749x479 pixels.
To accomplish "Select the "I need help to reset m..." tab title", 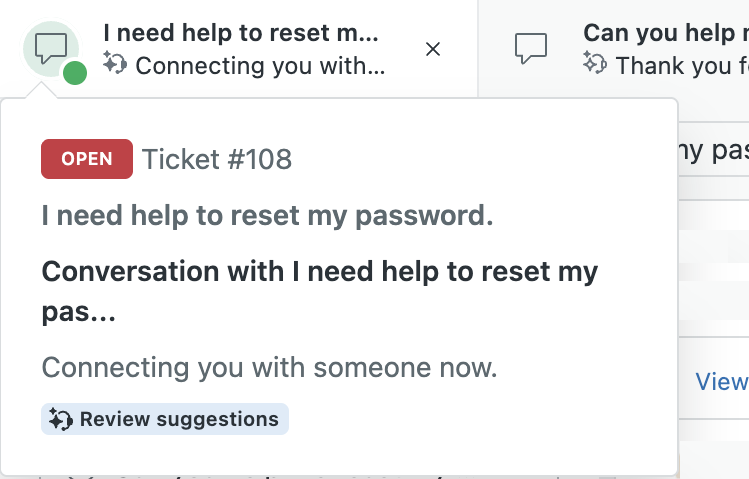I will pyautogui.click(x=241, y=32).
